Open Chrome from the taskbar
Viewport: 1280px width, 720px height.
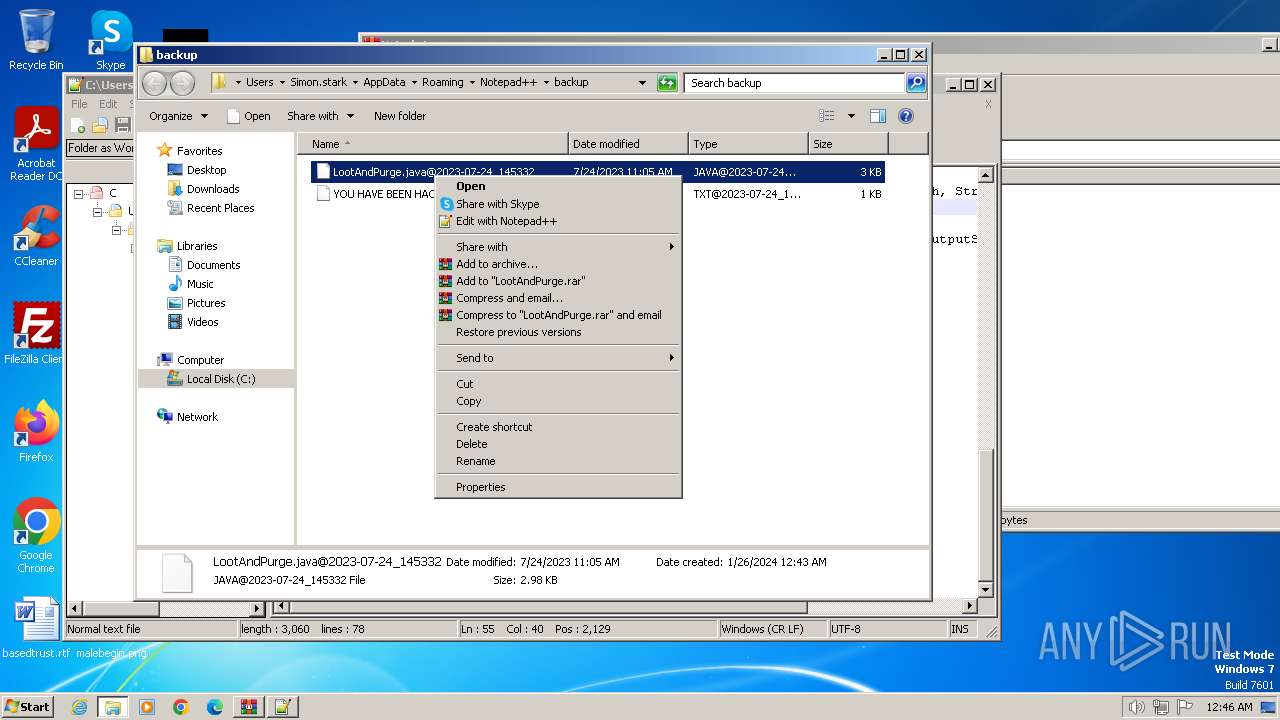(181, 707)
